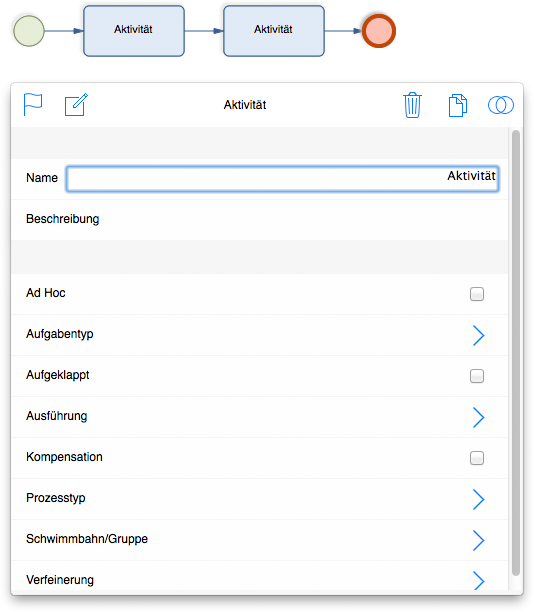Enable the Ad Hoc checkbox
Screen dimensions: 534x612
click(x=477, y=294)
